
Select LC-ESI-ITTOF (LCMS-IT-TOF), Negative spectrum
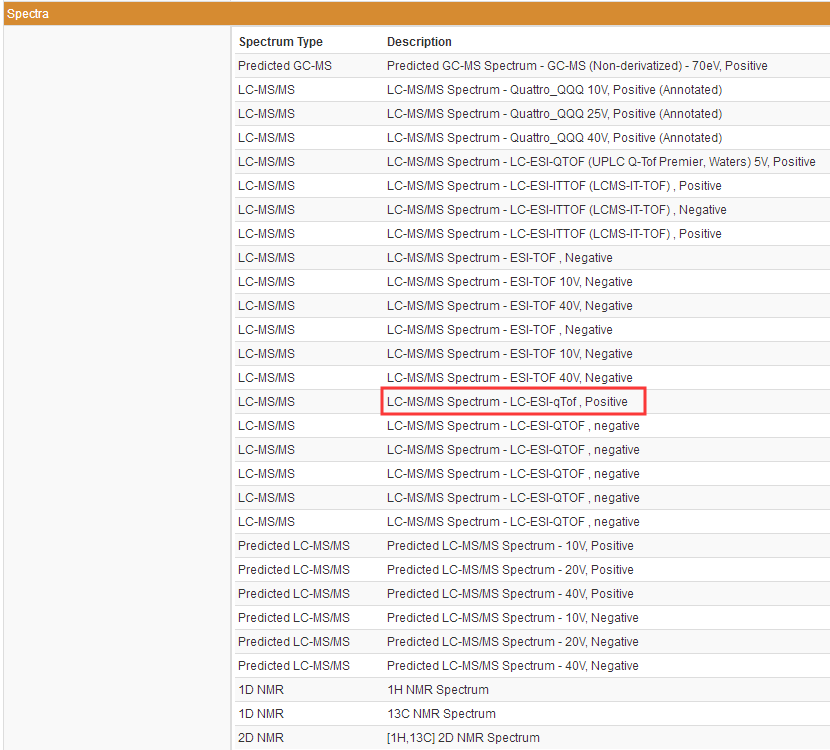pyautogui.click(x=556, y=210)
